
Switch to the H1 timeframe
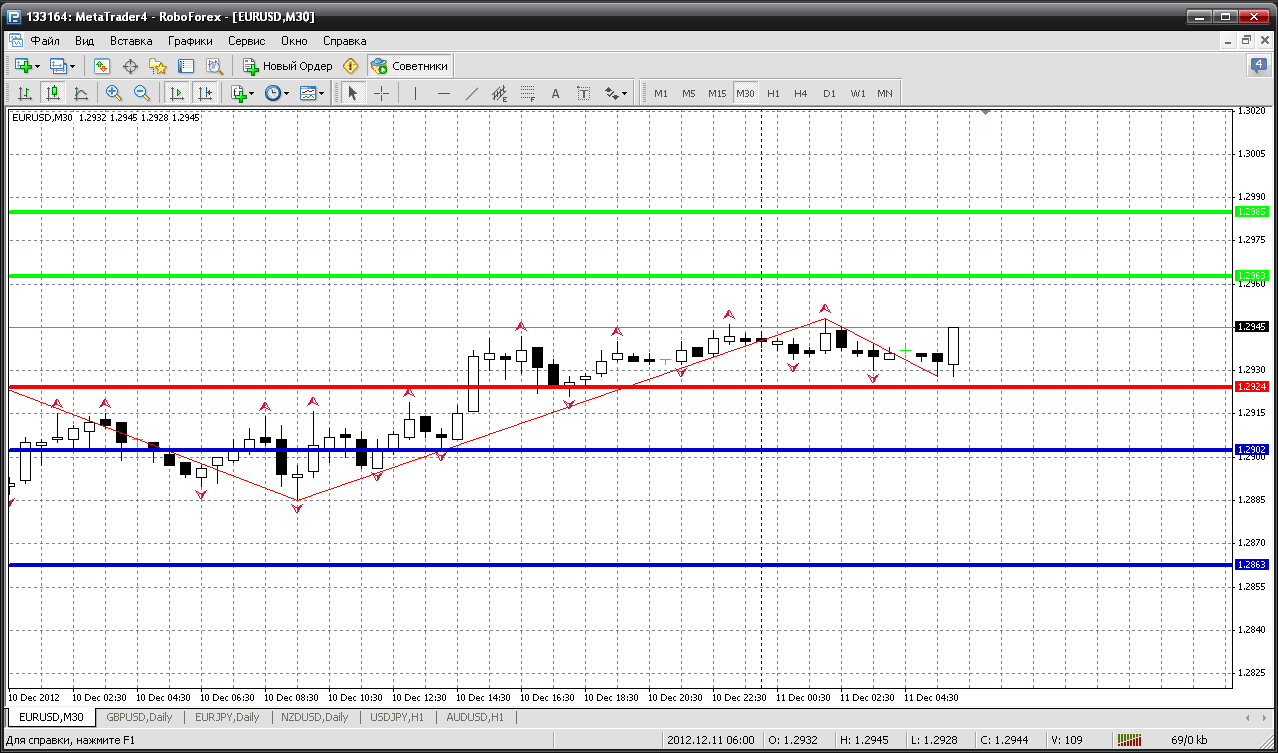click(x=773, y=93)
